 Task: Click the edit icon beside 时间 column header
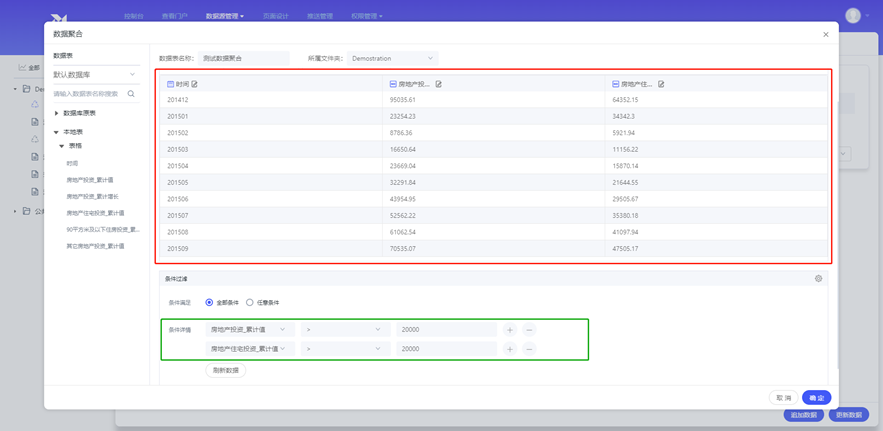click(x=195, y=84)
